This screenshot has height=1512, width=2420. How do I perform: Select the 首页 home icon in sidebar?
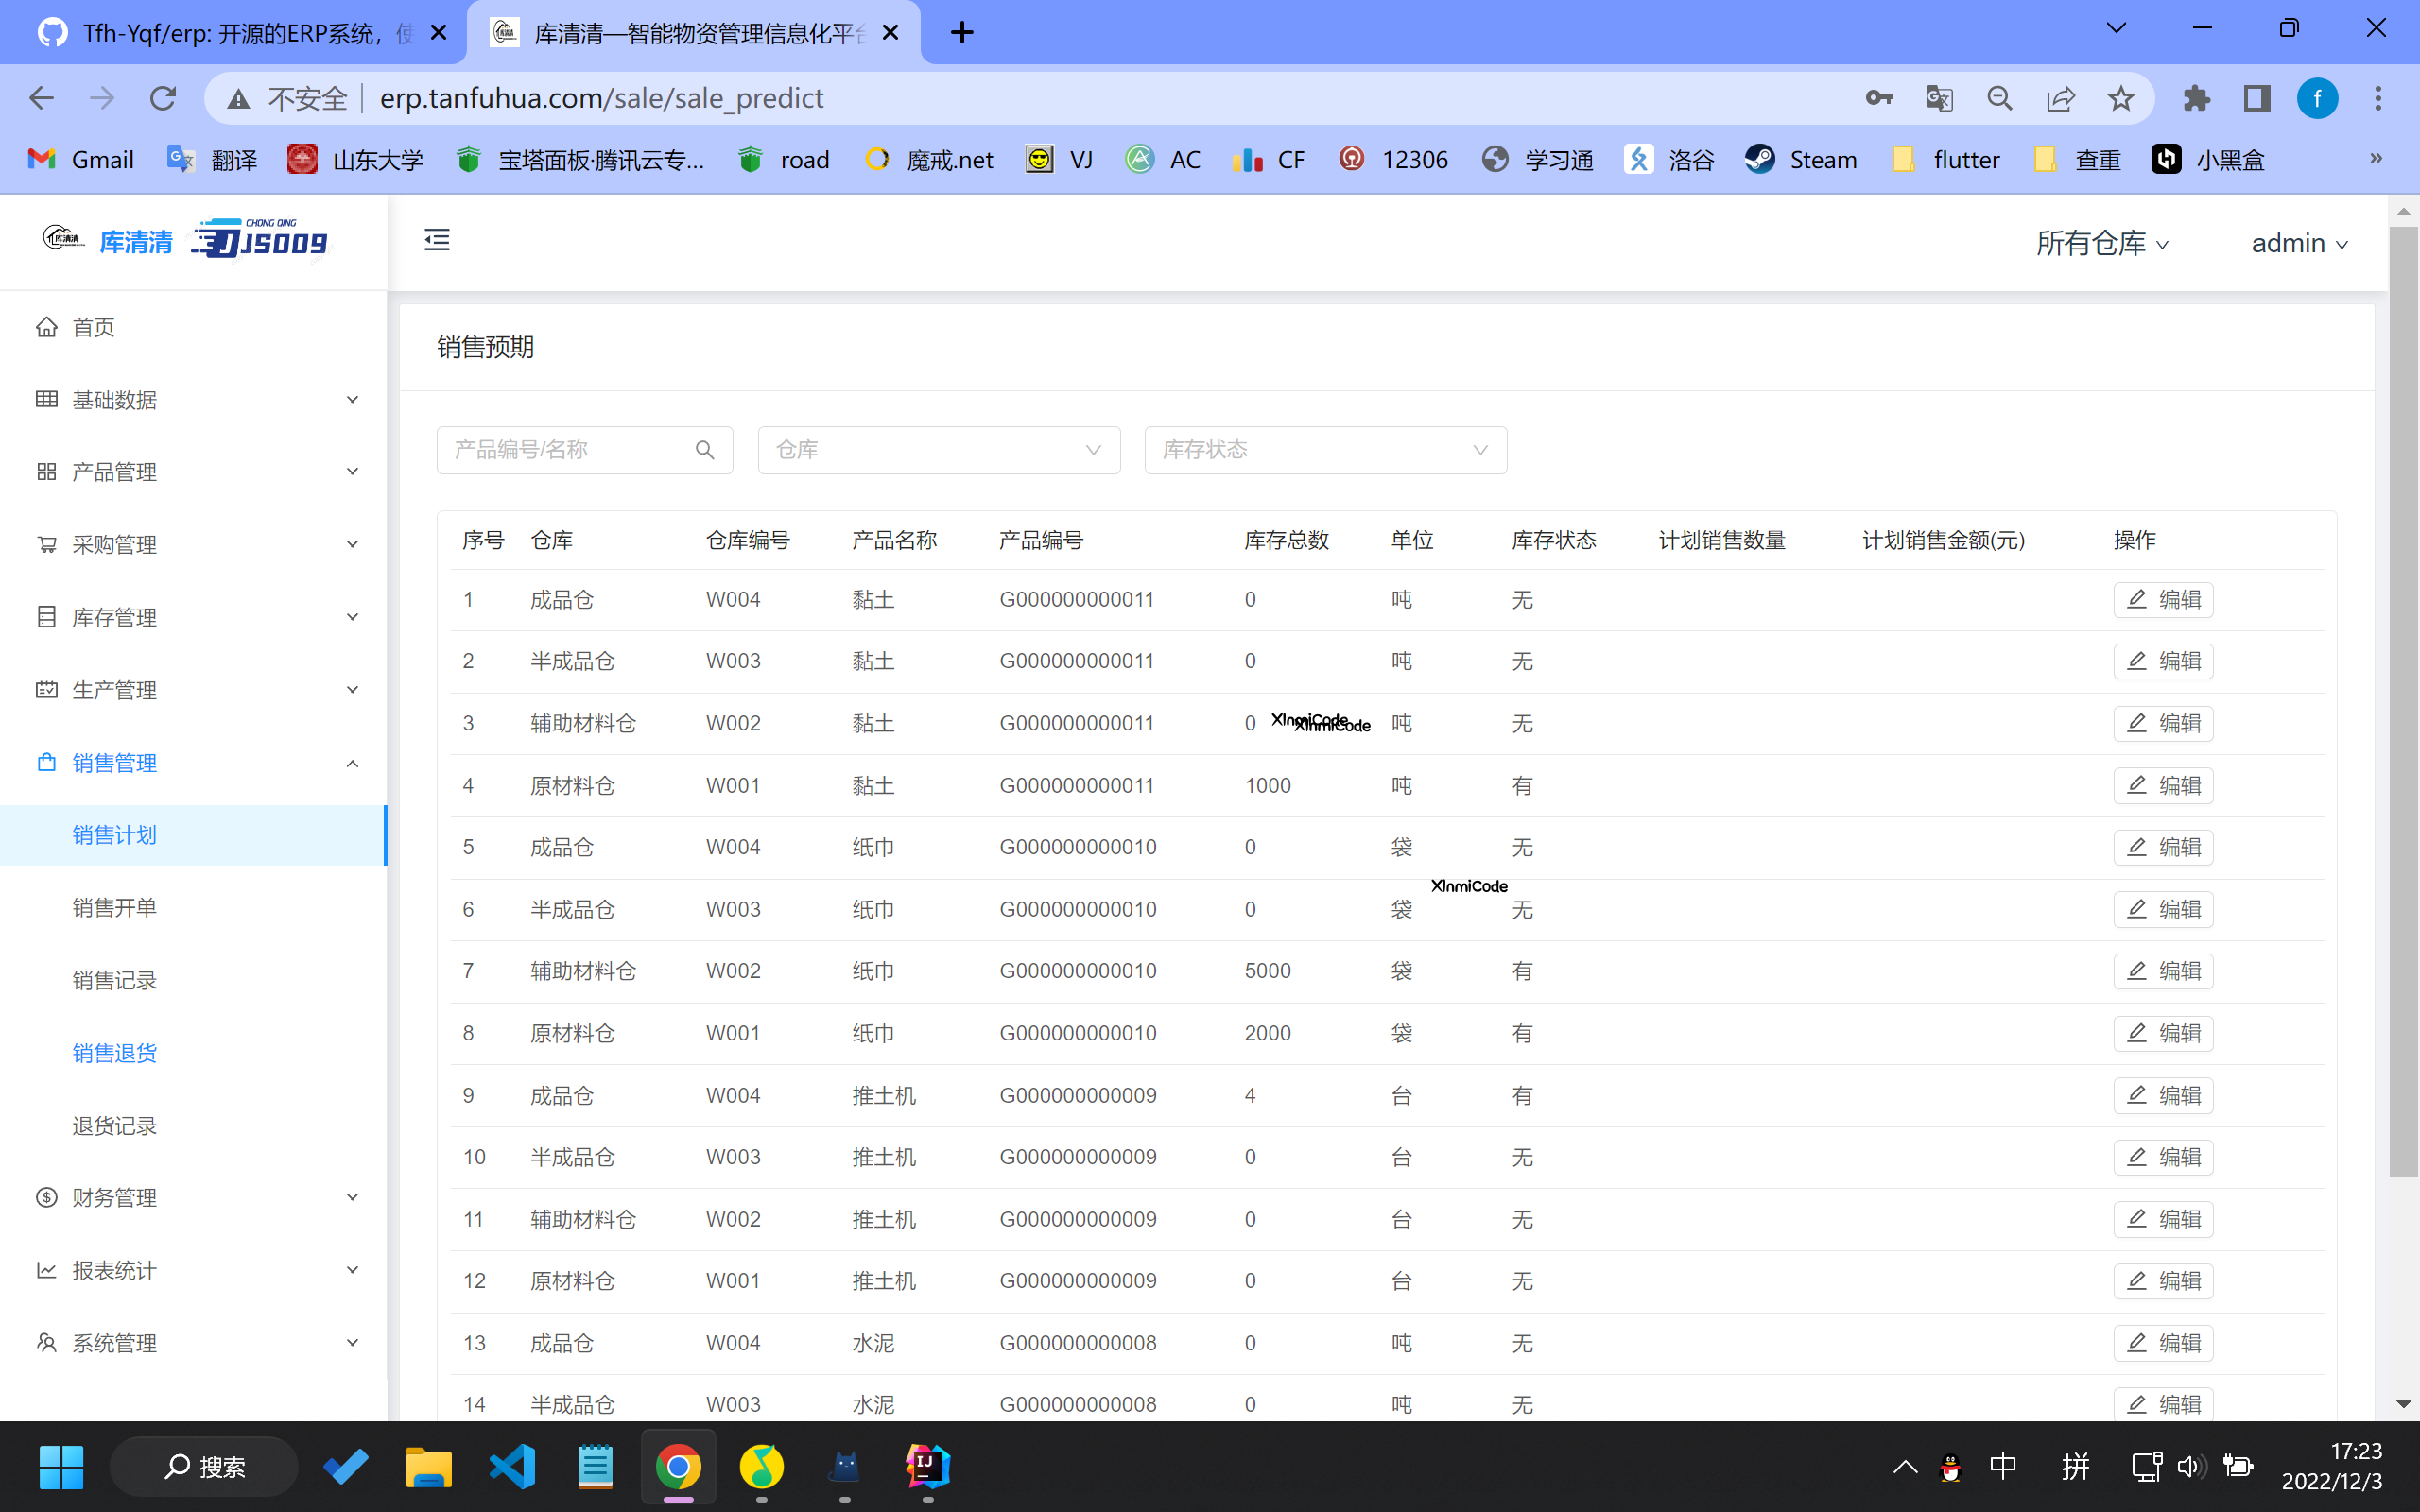pyautogui.click(x=46, y=326)
